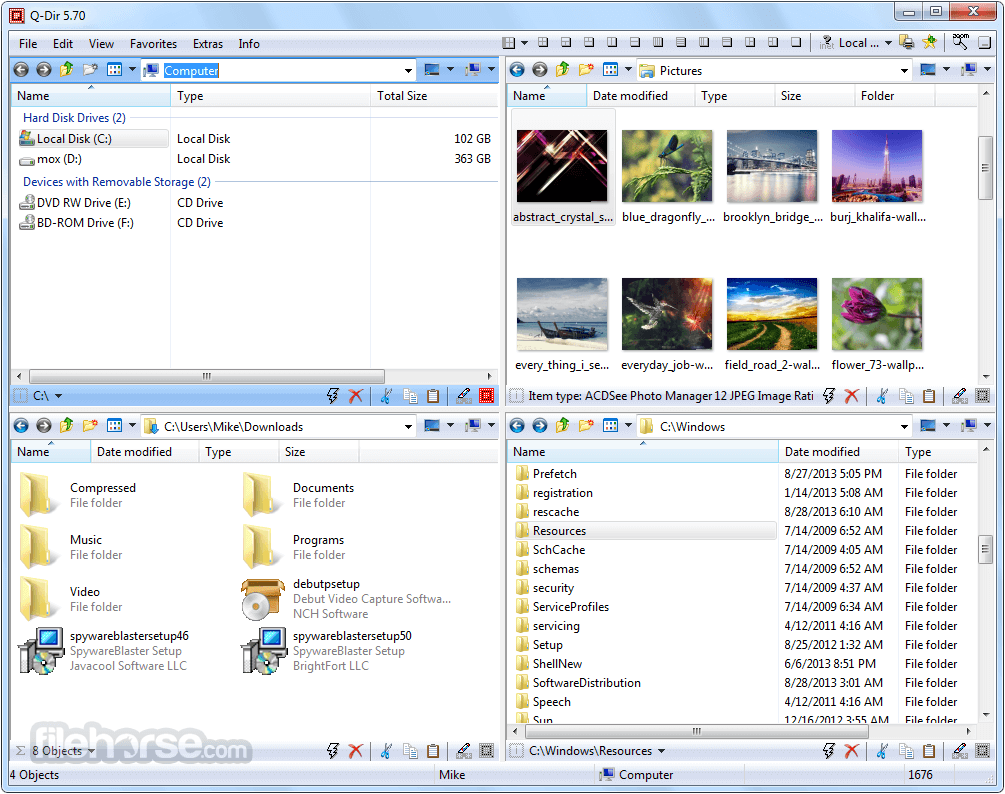Click the scissors cut icon in Downloads pane

pos(385,751)
